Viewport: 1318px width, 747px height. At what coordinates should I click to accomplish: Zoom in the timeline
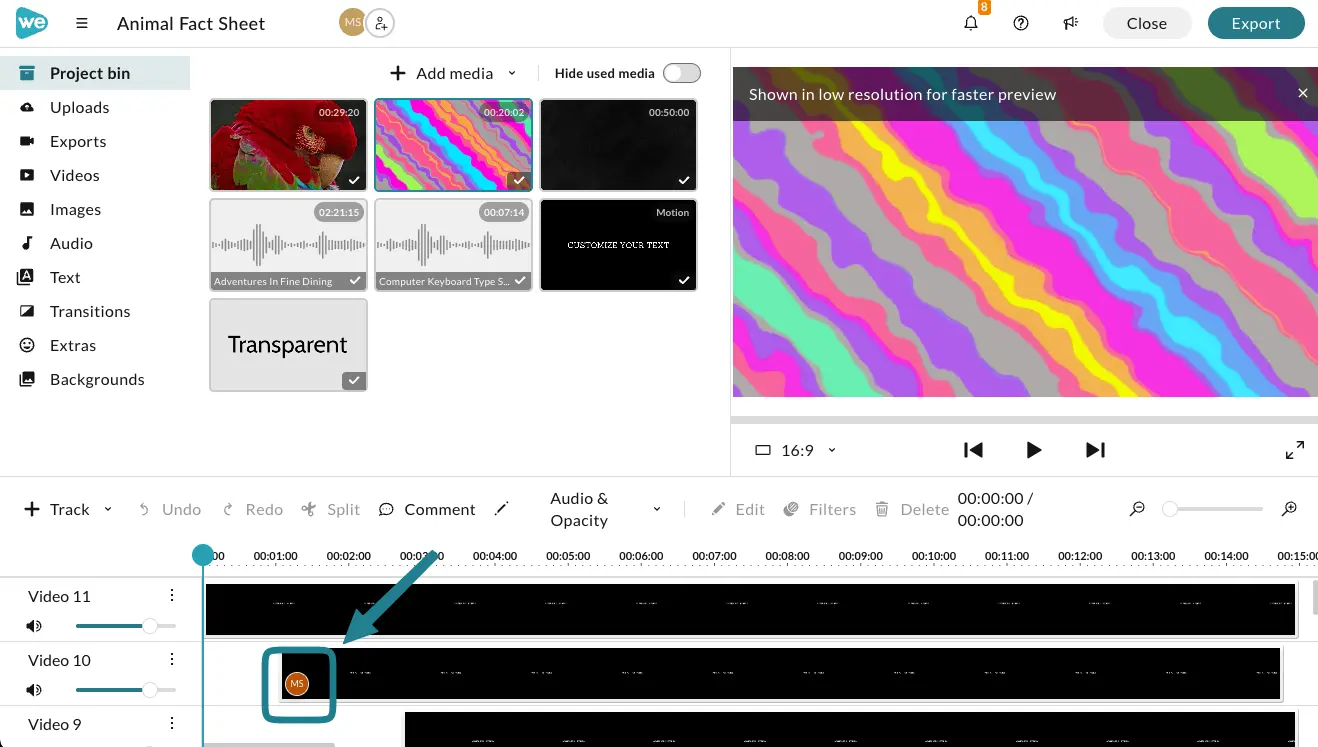pos(1290,509)
